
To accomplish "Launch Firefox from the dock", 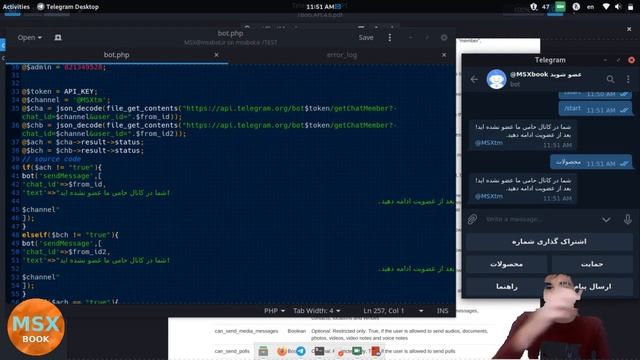I will [282, 351].
